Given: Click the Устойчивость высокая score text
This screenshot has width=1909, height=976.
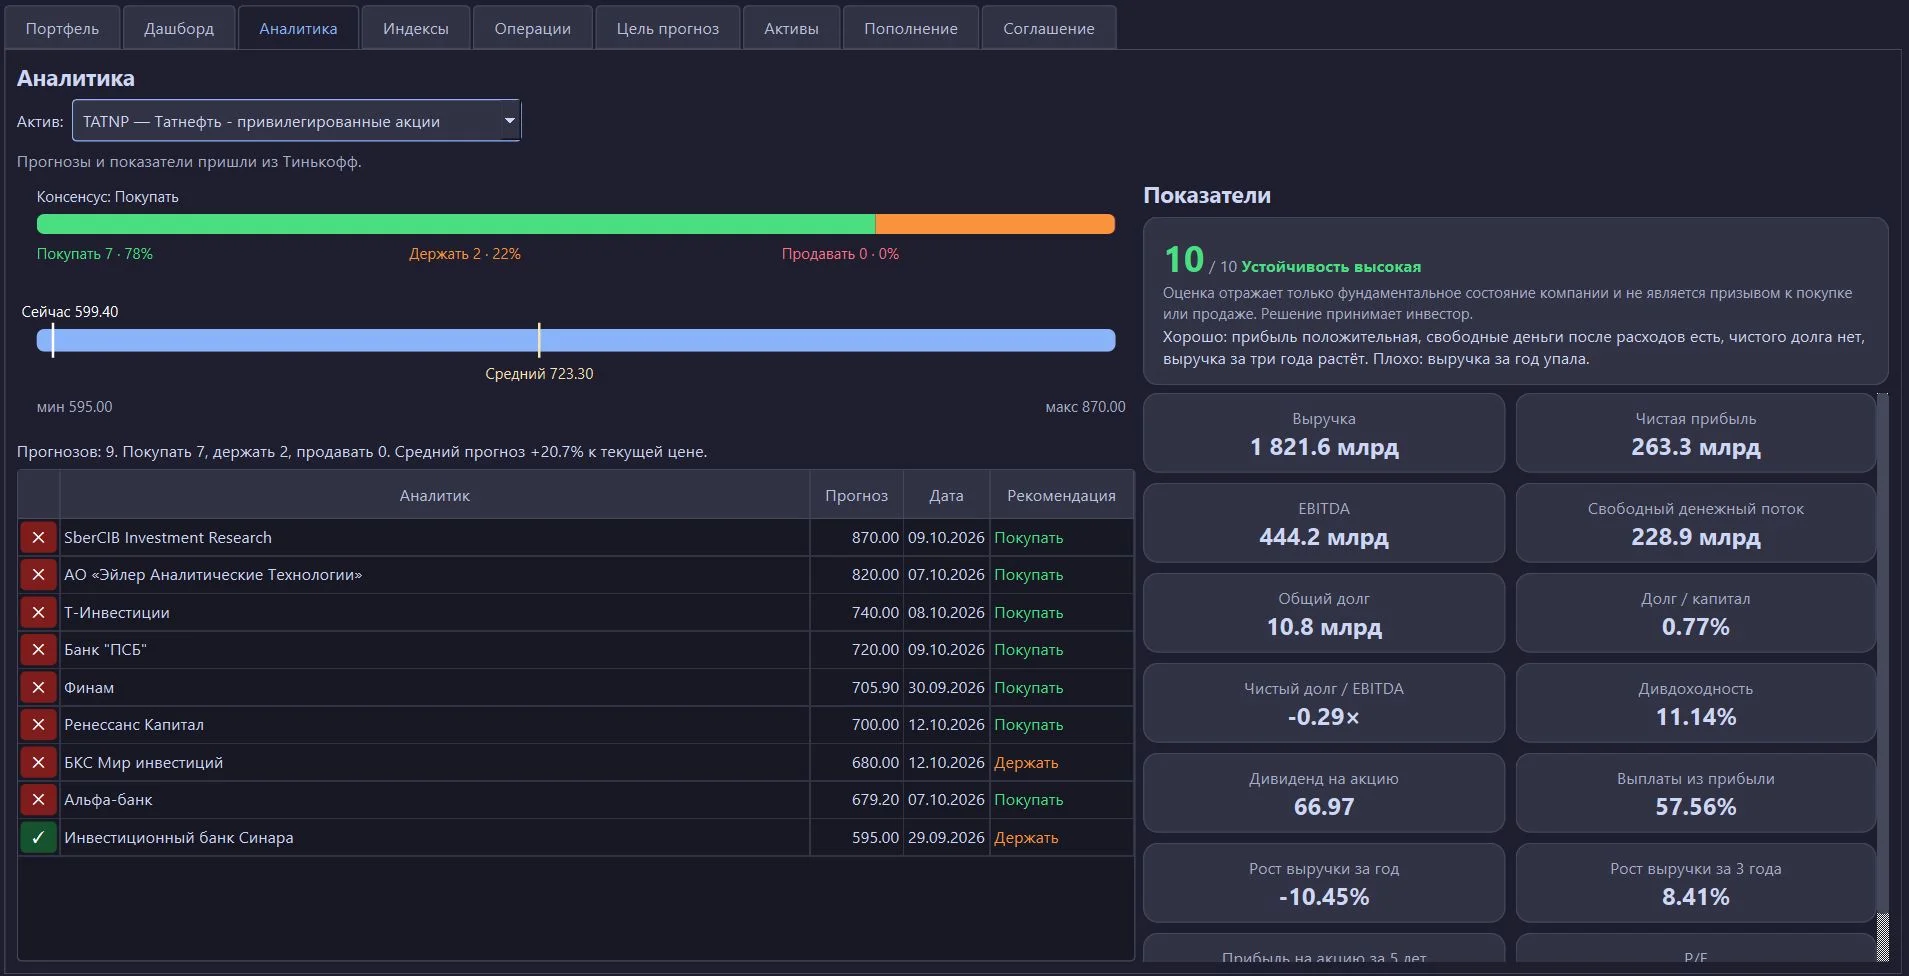Looking at the screenshot, I should 1331,267.
